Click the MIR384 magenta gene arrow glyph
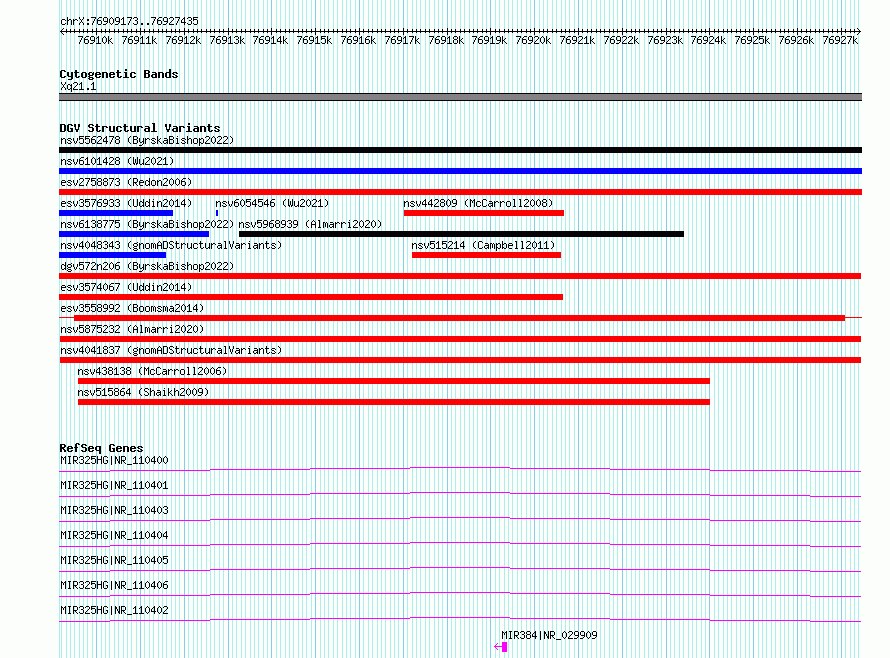Image resolution: width=890 pixels, height=658 pixels. pos(501,647)
